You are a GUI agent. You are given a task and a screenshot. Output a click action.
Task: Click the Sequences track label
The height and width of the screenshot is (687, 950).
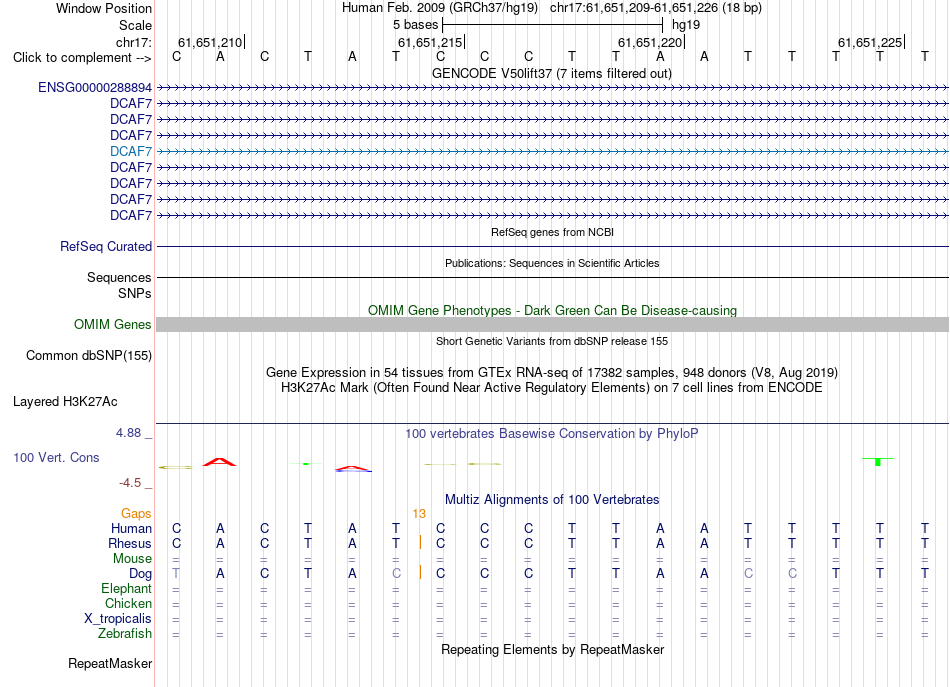119,277
